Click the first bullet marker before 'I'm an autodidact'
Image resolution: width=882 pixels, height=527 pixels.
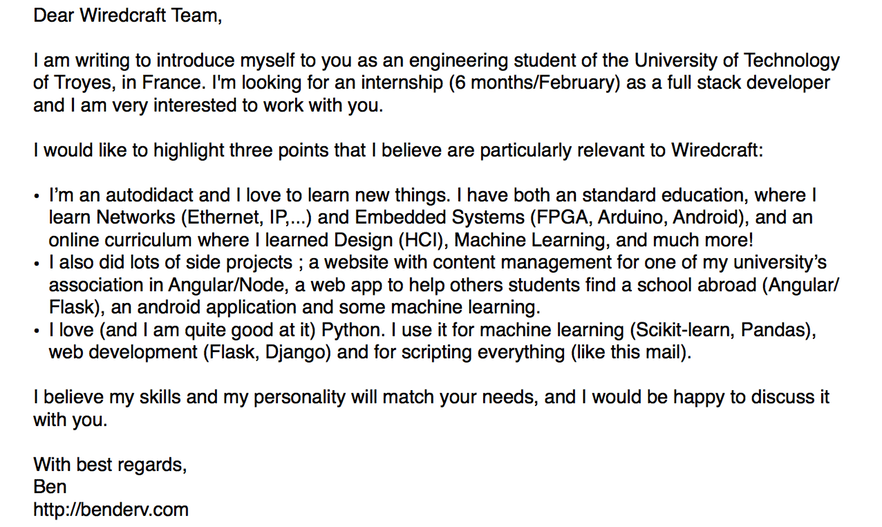[37, 197]
